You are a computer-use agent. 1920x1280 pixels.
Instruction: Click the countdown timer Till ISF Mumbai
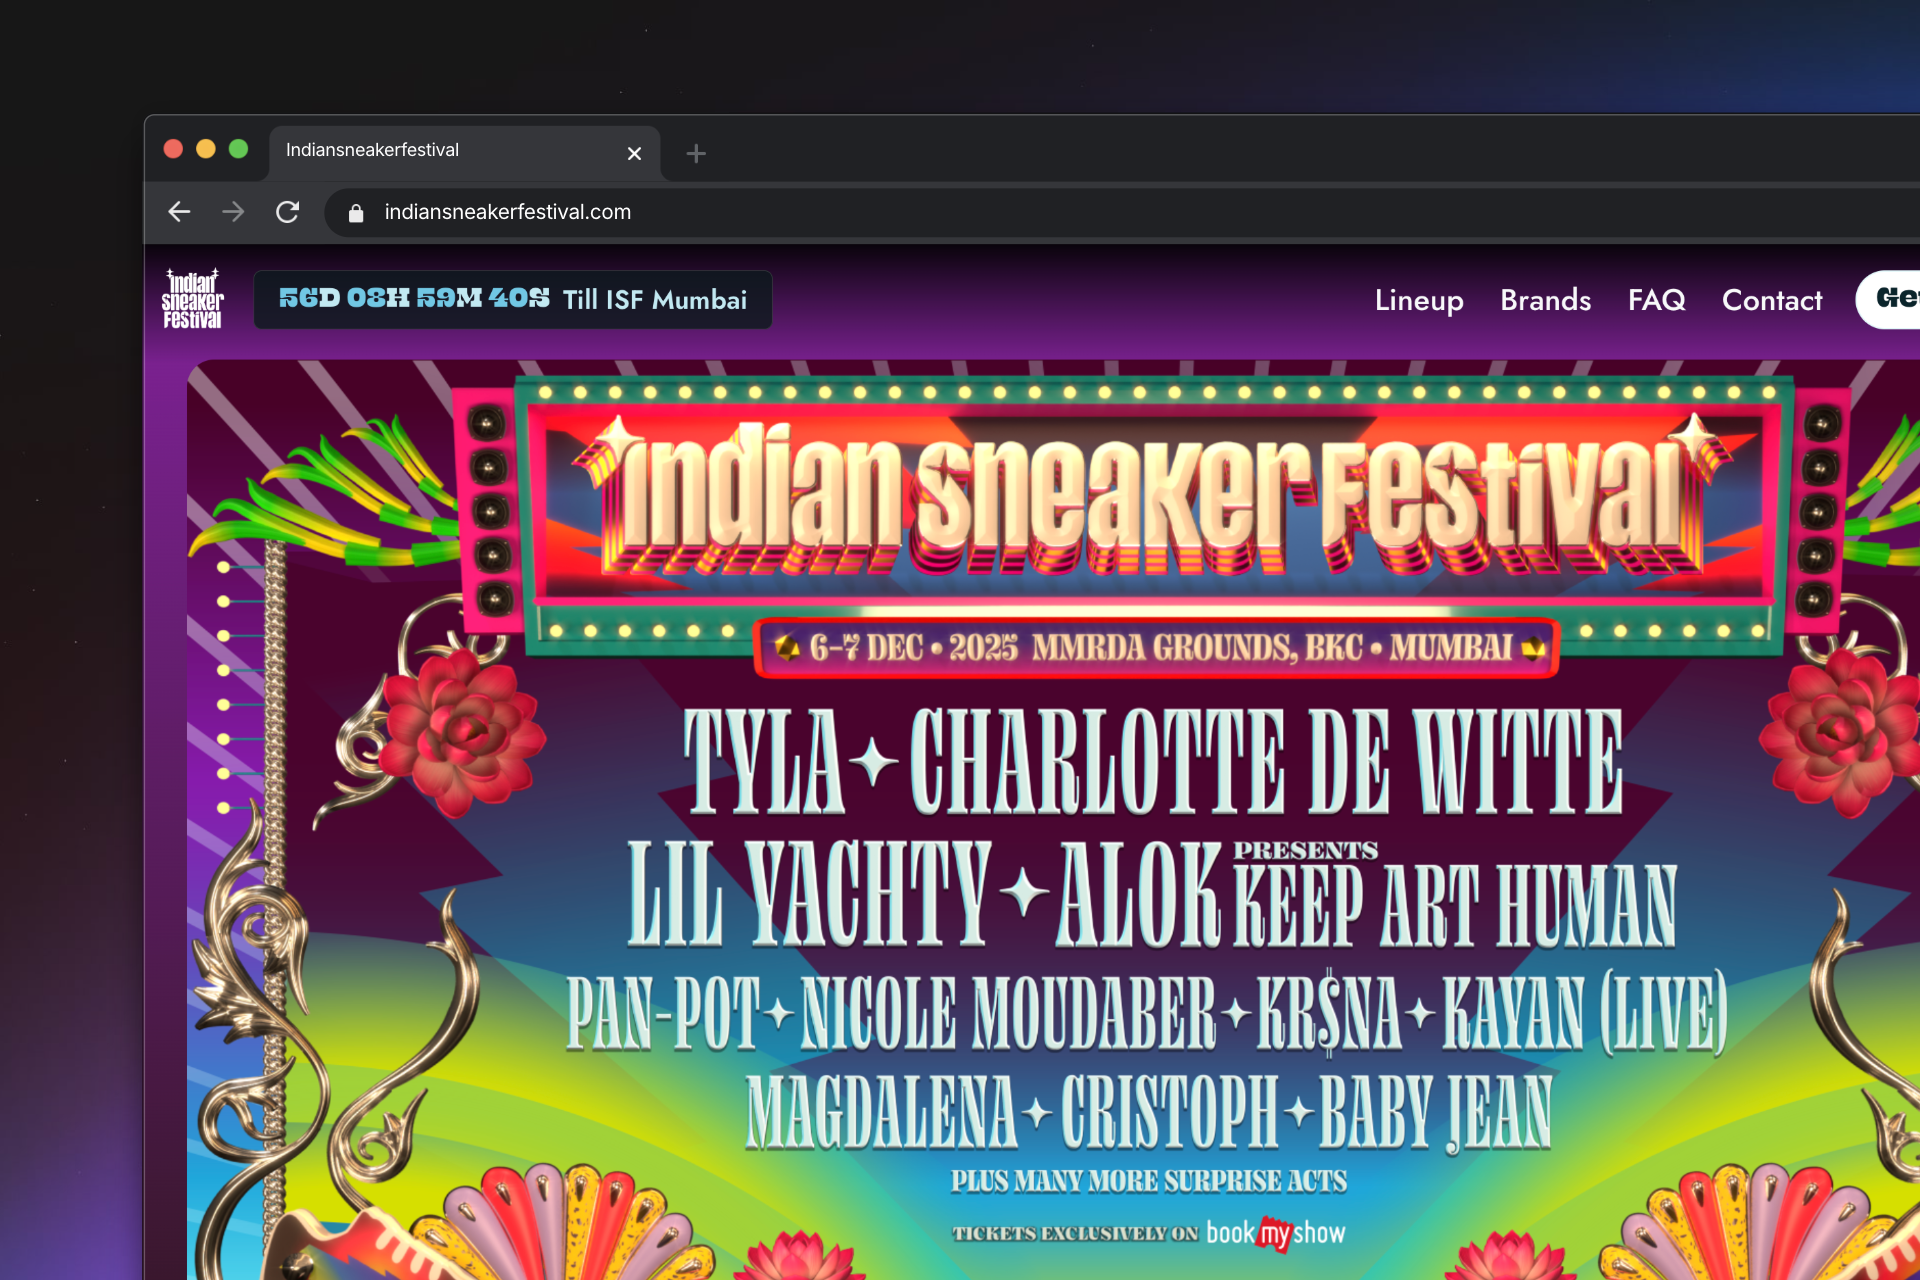[512, 299]
